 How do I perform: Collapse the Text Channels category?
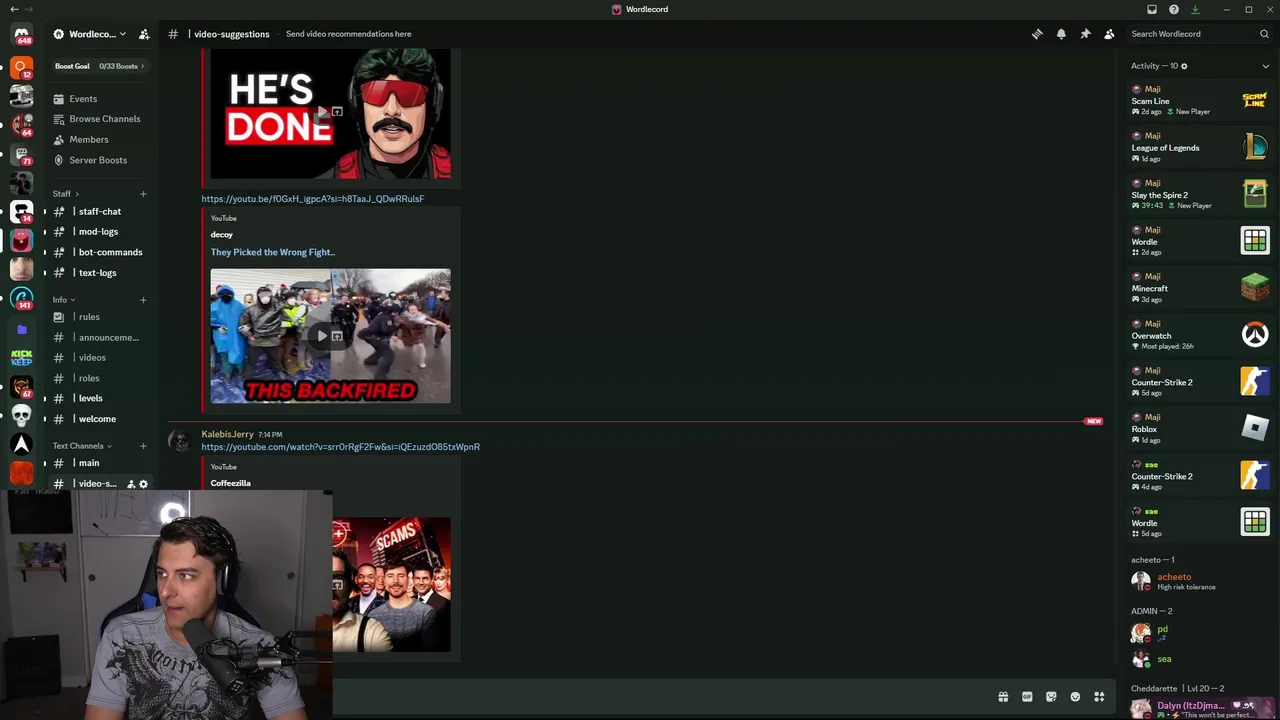pos(82,446)
